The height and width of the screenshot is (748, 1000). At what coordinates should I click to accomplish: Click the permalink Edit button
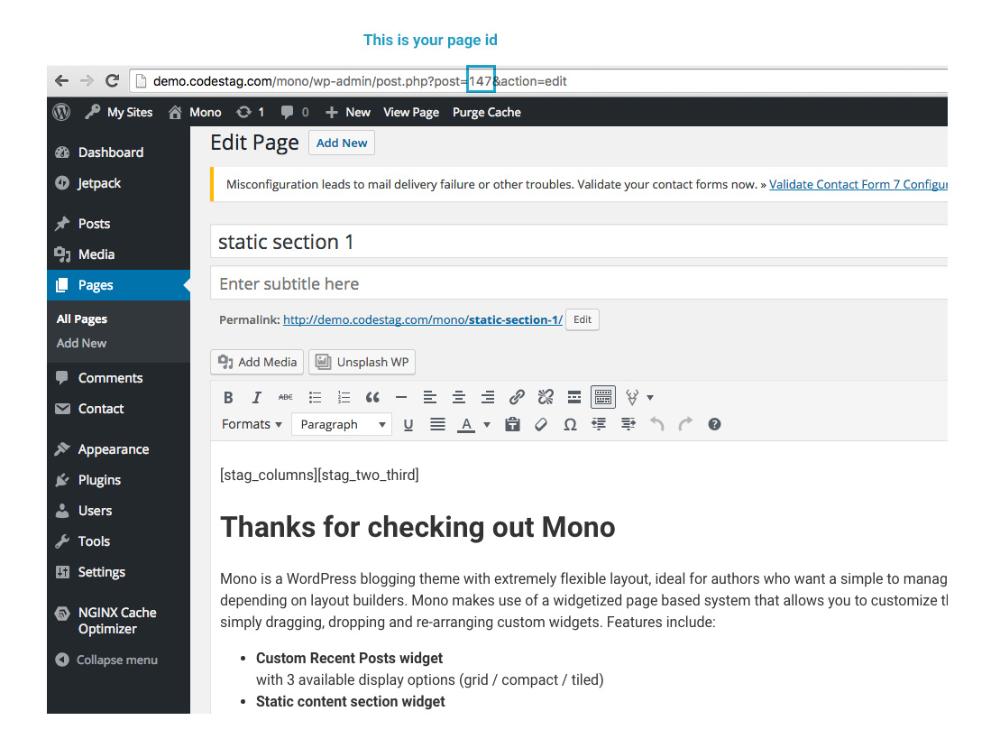pos(582,319)
